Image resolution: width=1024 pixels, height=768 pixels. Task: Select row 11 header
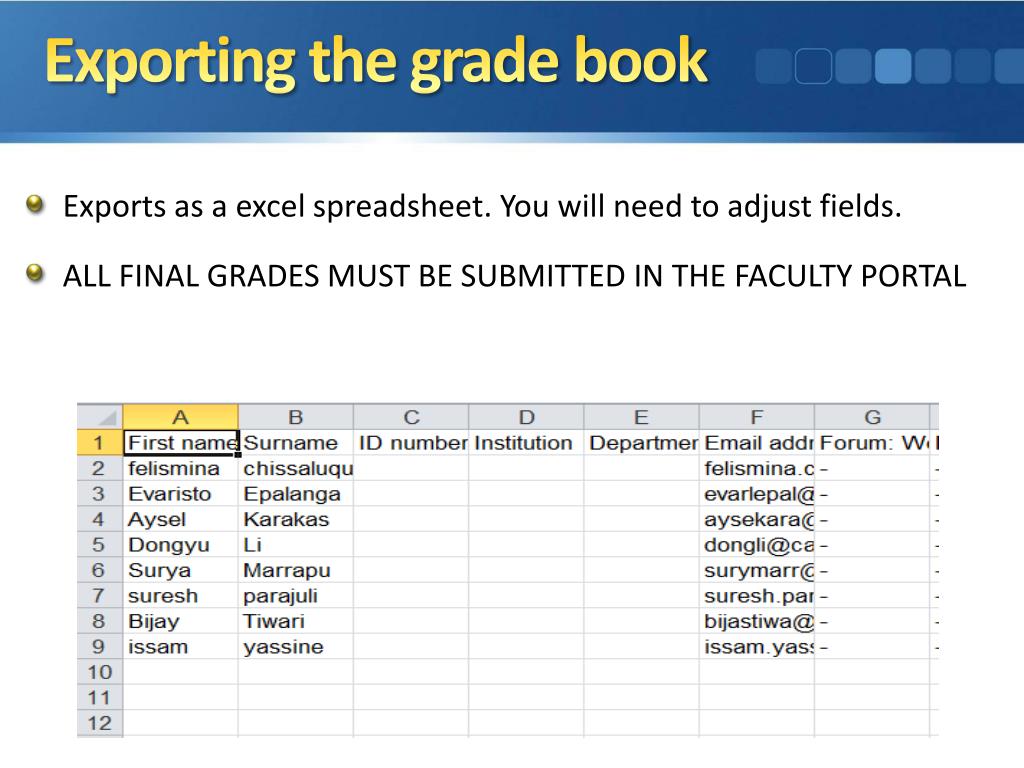tap(100, 697)
